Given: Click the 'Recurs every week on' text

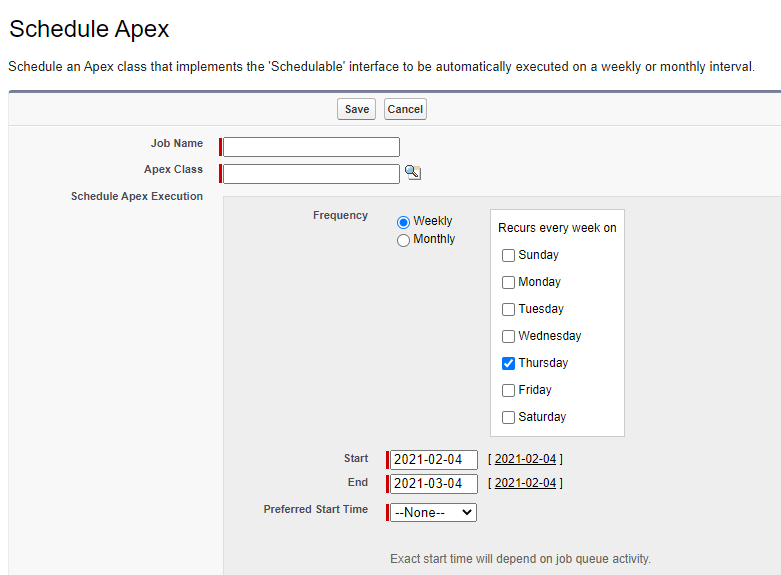Looking at the screenshot, I should (x=557, y=228).
